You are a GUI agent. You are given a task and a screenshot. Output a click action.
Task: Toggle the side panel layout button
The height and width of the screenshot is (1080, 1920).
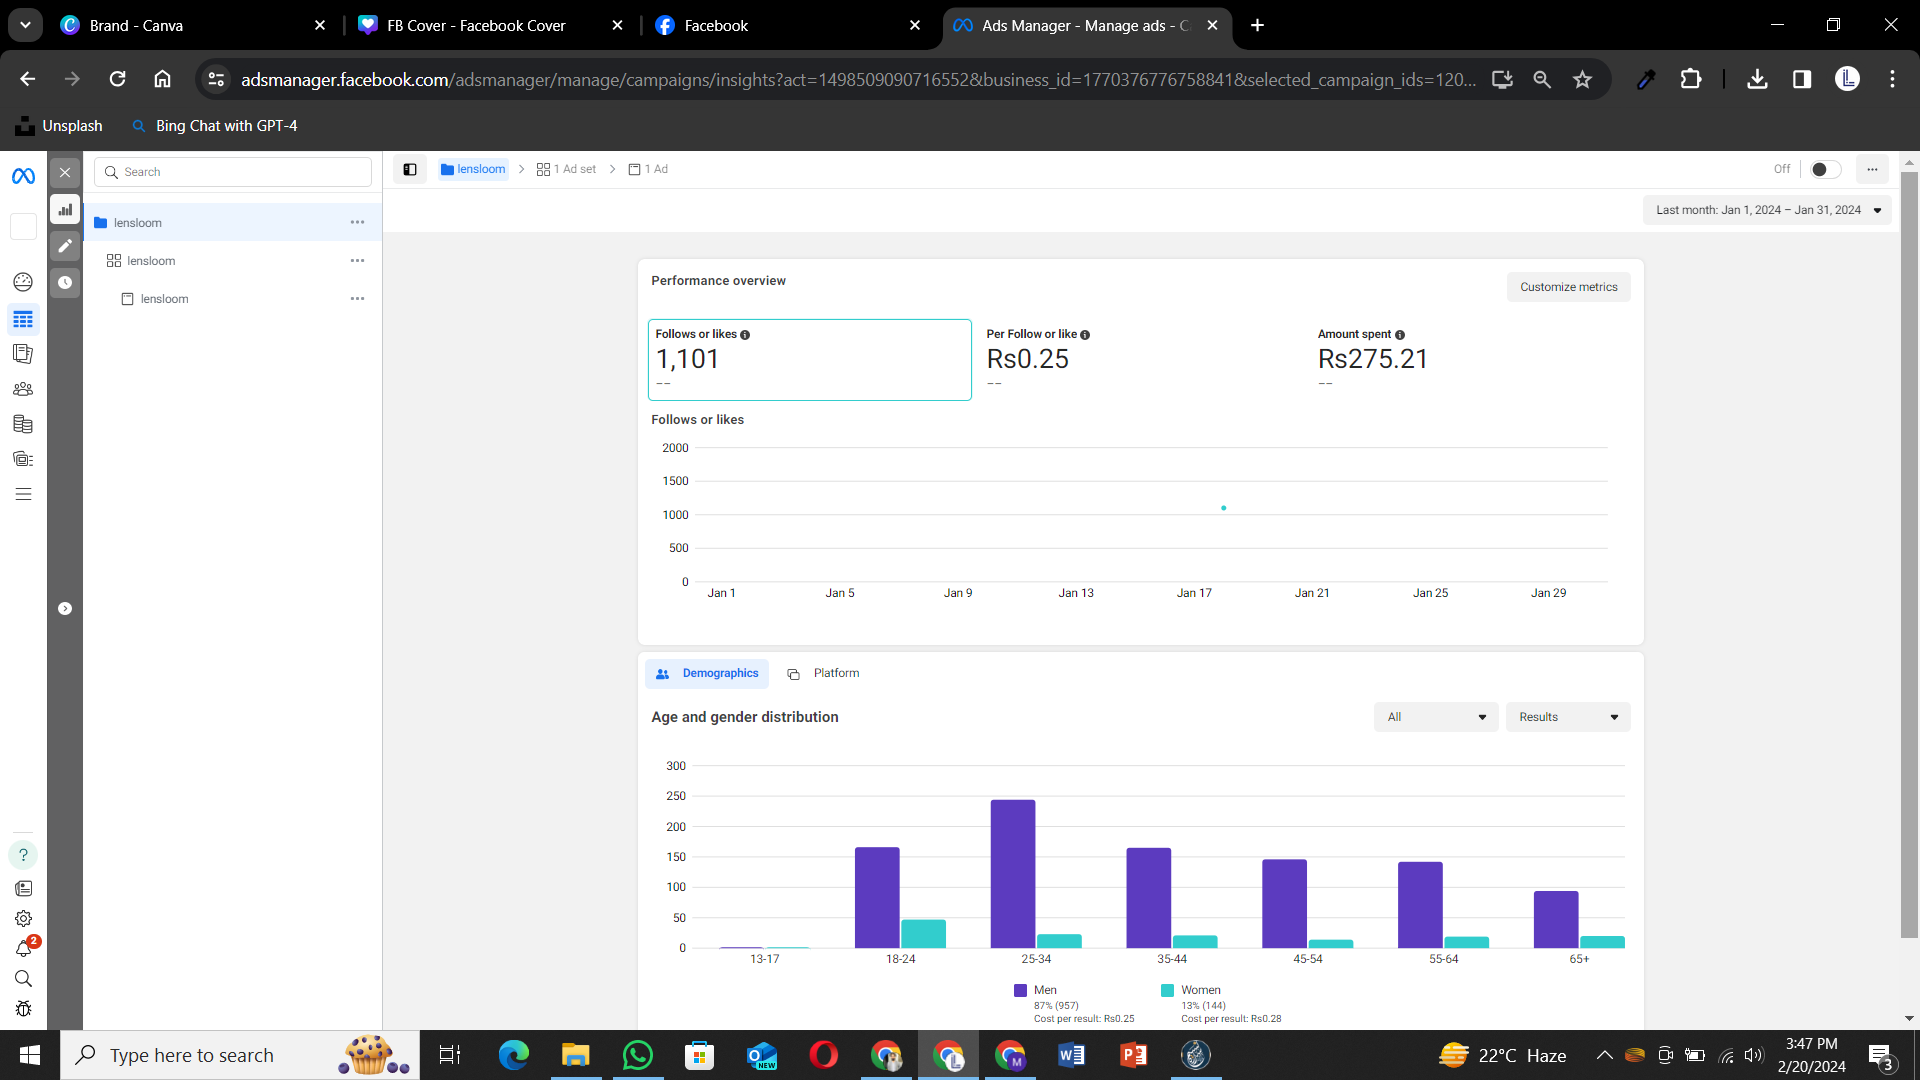tap(410, 169)
